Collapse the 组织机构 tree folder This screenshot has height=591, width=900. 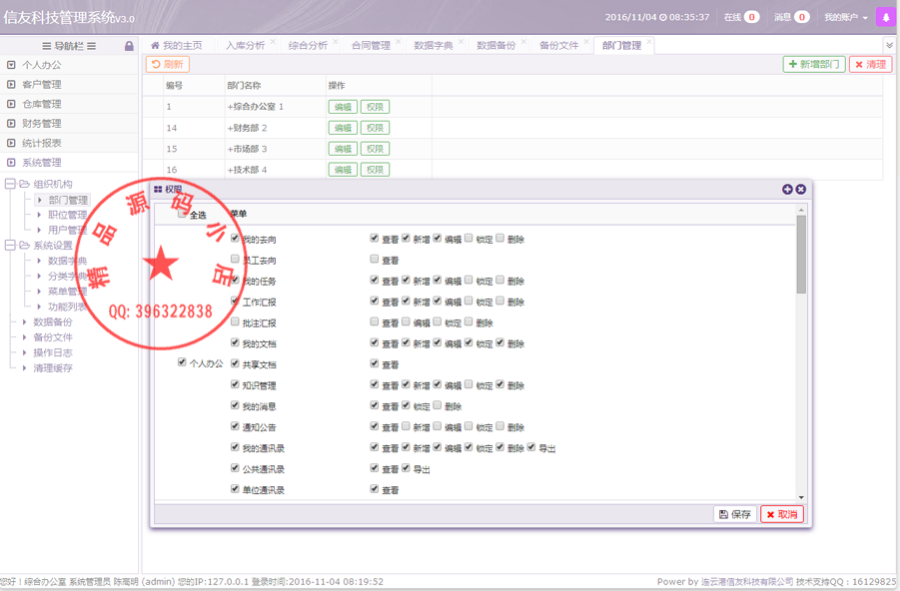[x=10, y=184]
